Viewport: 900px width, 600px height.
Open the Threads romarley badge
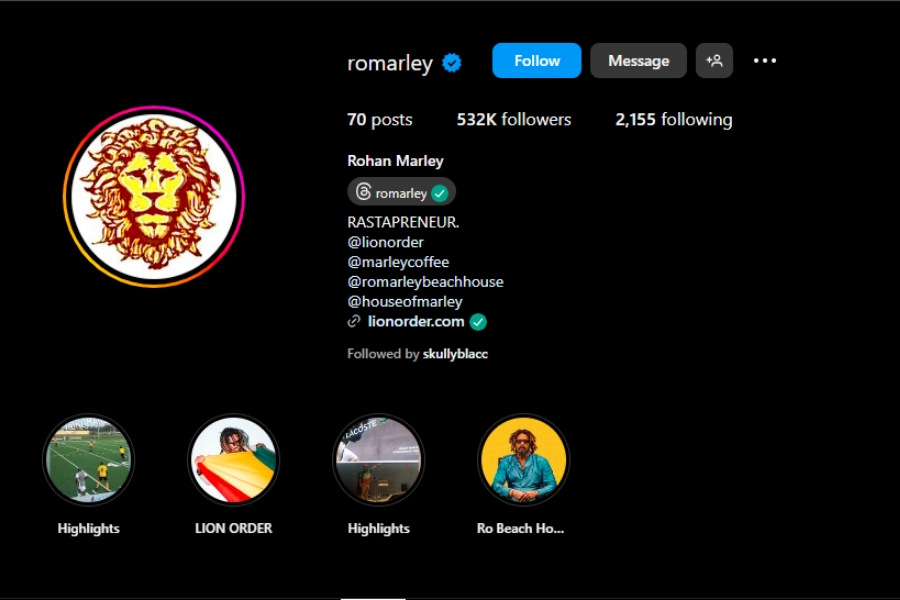pyautogui.click(x=401, y=192)
